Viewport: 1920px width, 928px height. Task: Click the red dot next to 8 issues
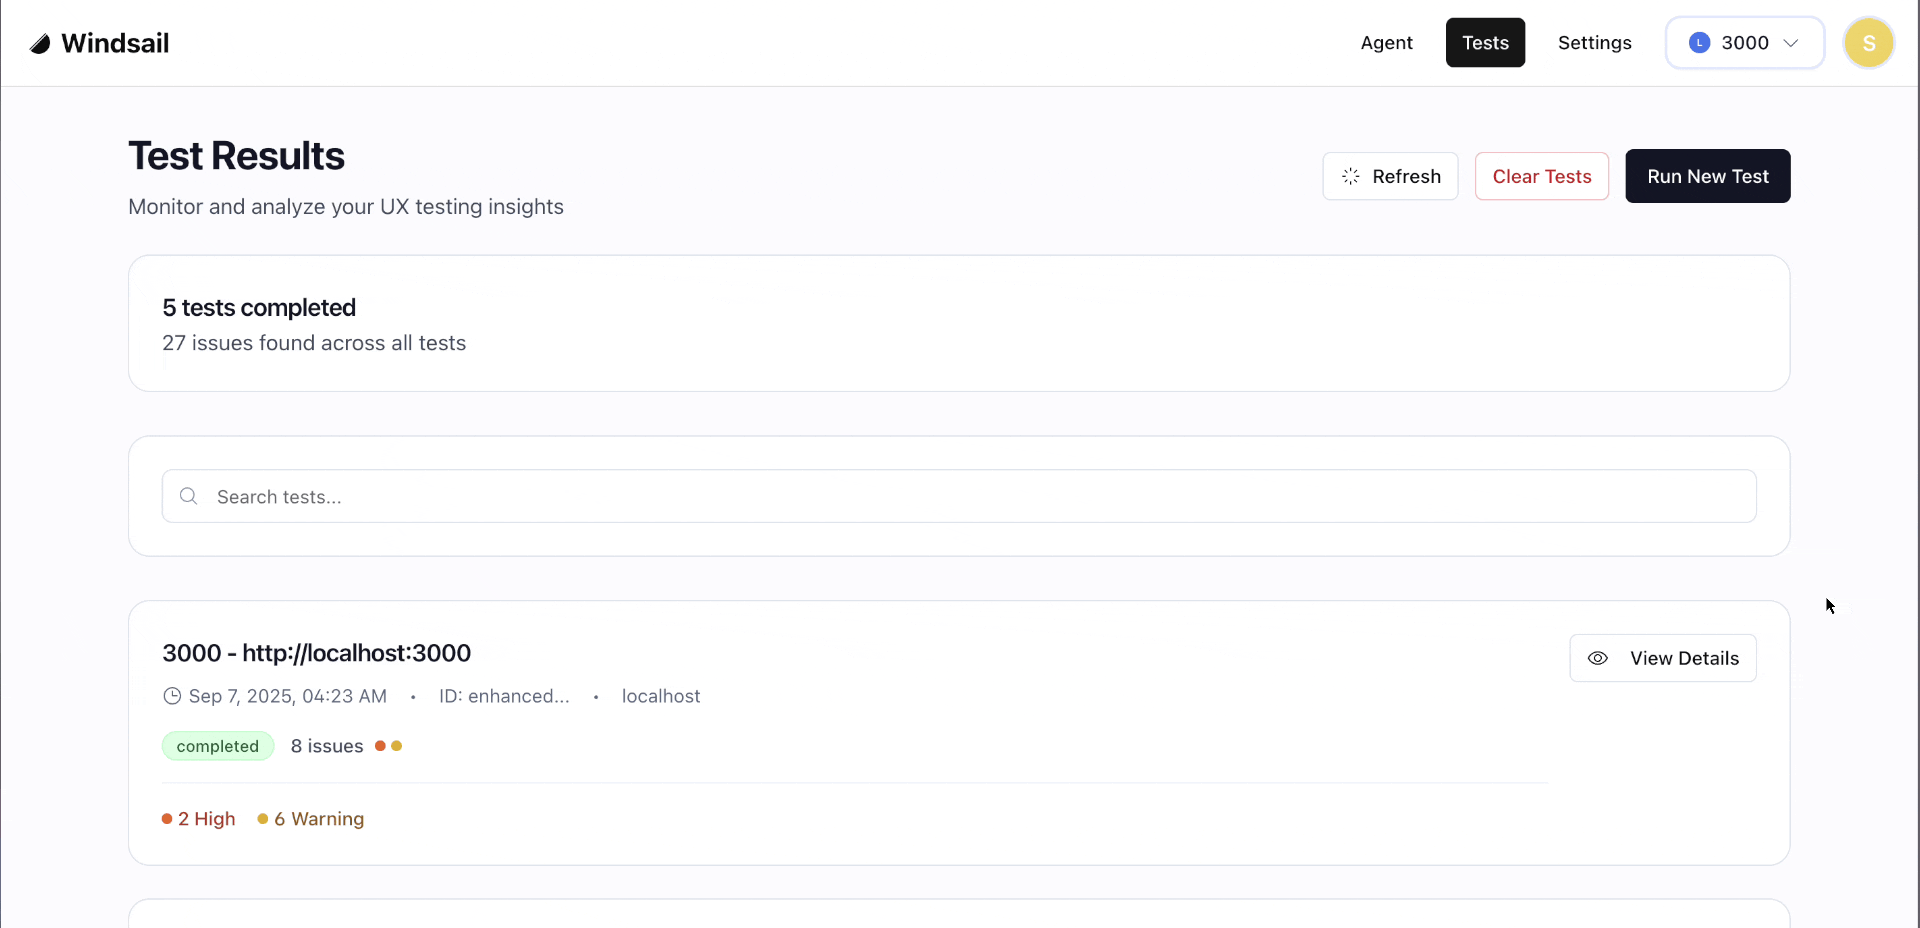pyautogui.click(x=380, y=746)
